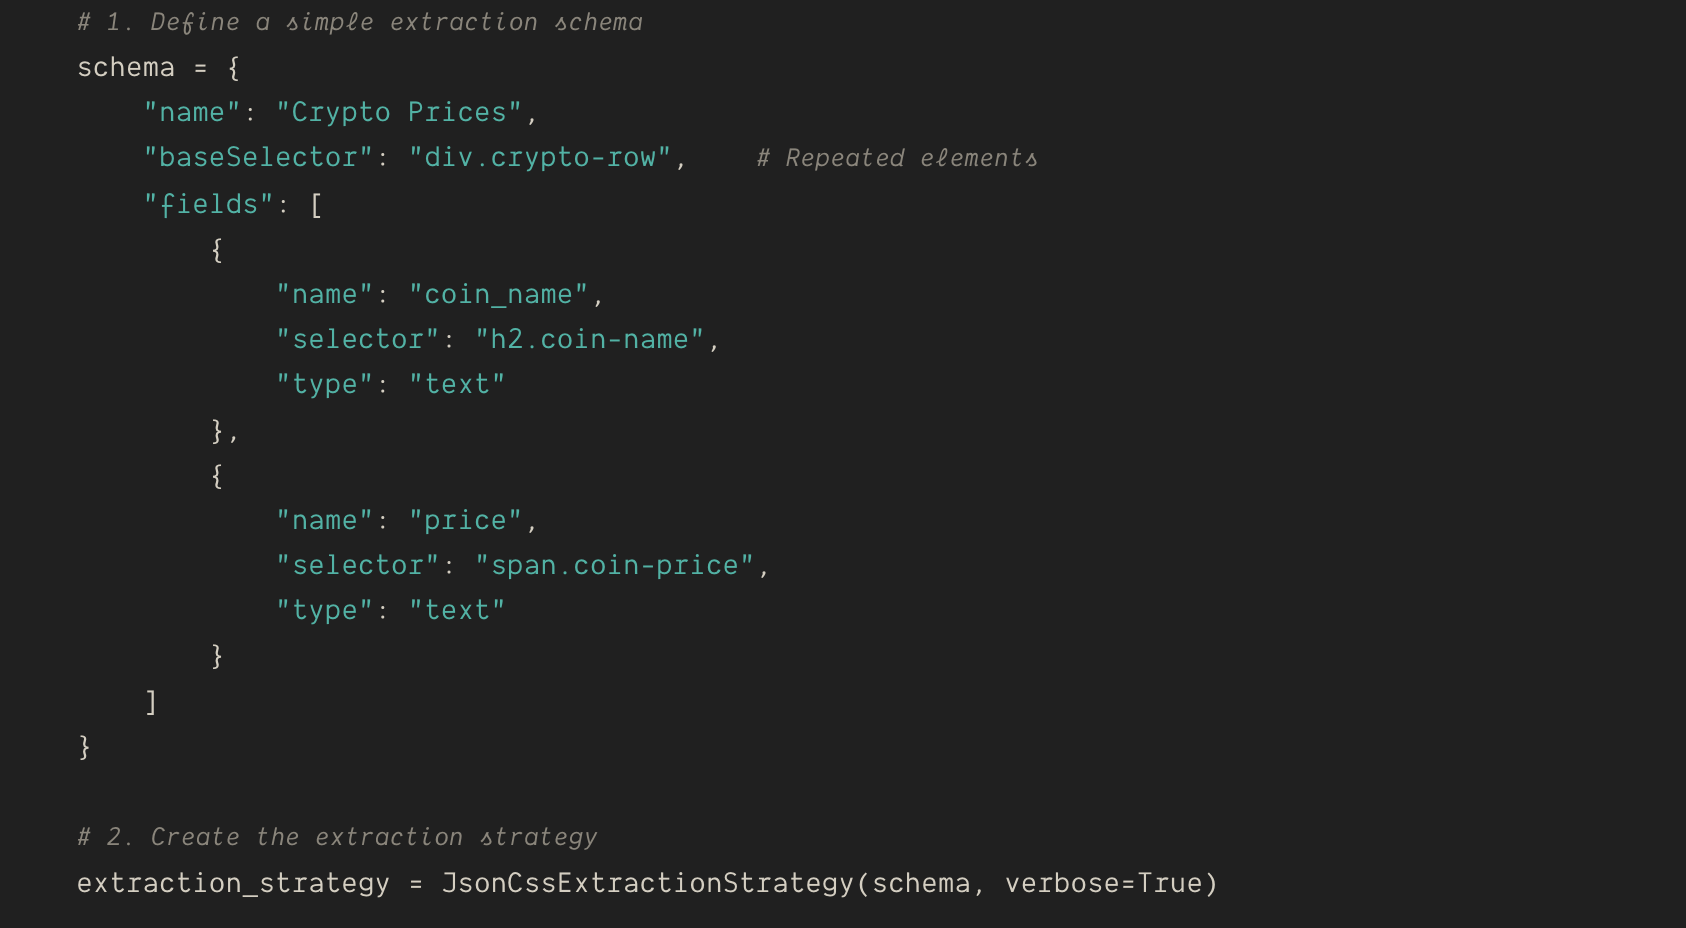Click the final closing brace of schema
This screenshot has width=1686, height=928.
(84, 746)
